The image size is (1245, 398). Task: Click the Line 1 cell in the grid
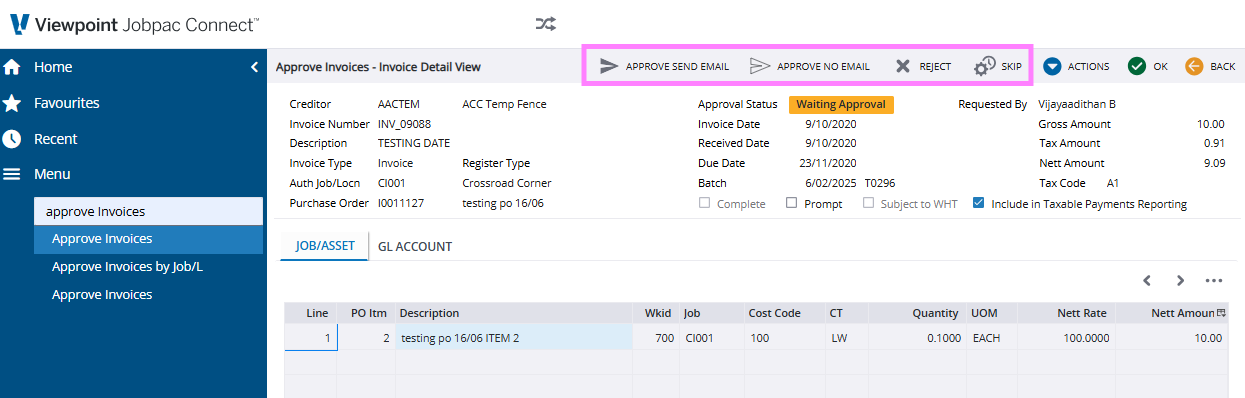coord(310,338)
